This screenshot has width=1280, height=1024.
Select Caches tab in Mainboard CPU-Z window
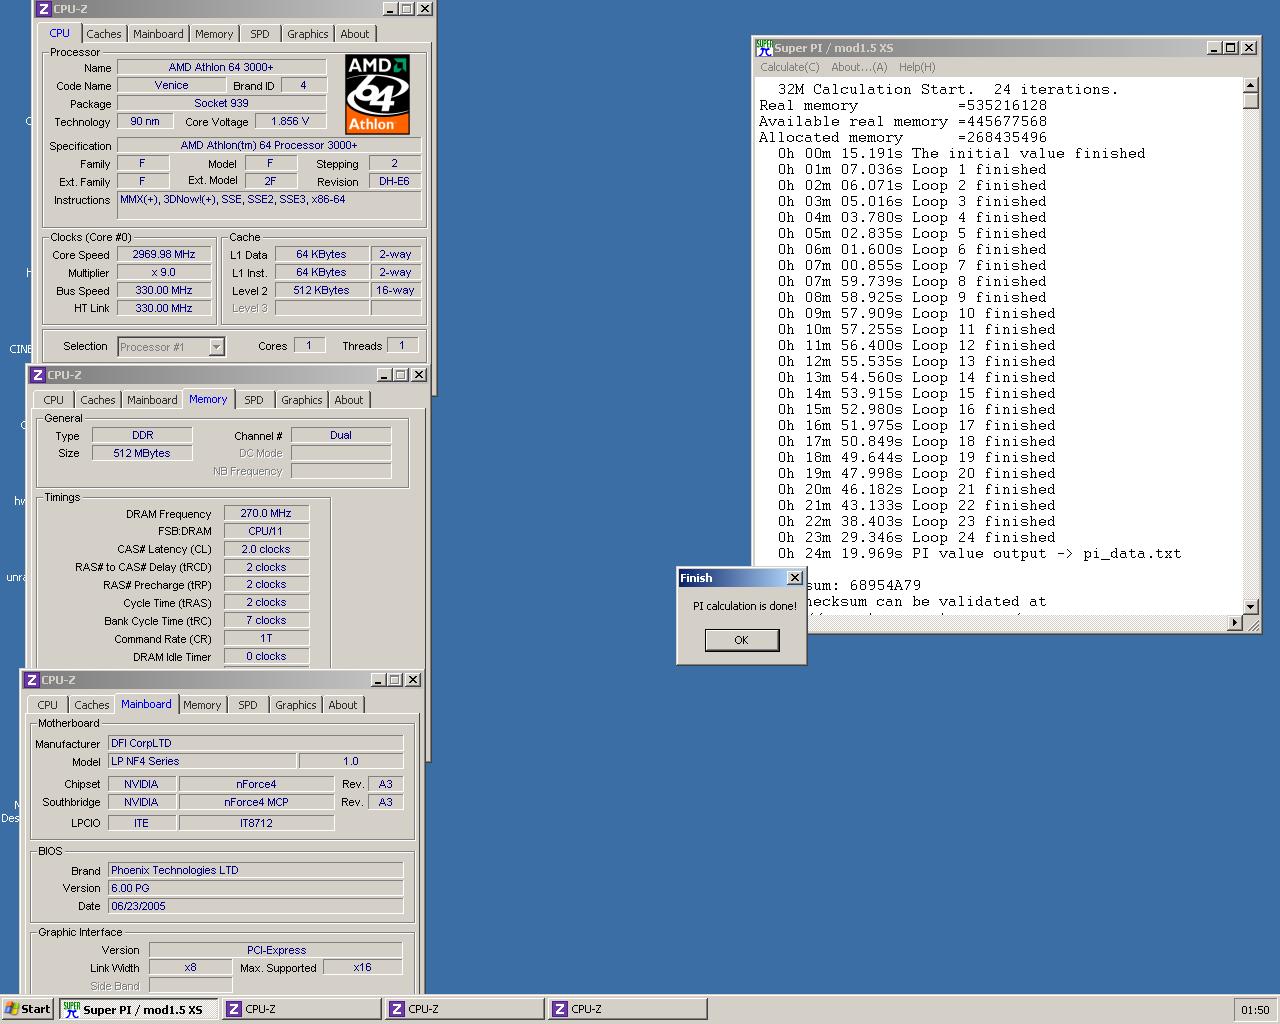pyautogui.click(x=92, y=705)
